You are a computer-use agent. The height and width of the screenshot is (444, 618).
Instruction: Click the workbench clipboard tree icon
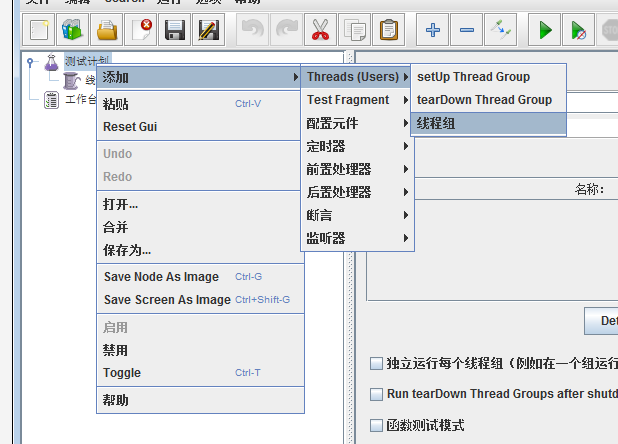51,100
